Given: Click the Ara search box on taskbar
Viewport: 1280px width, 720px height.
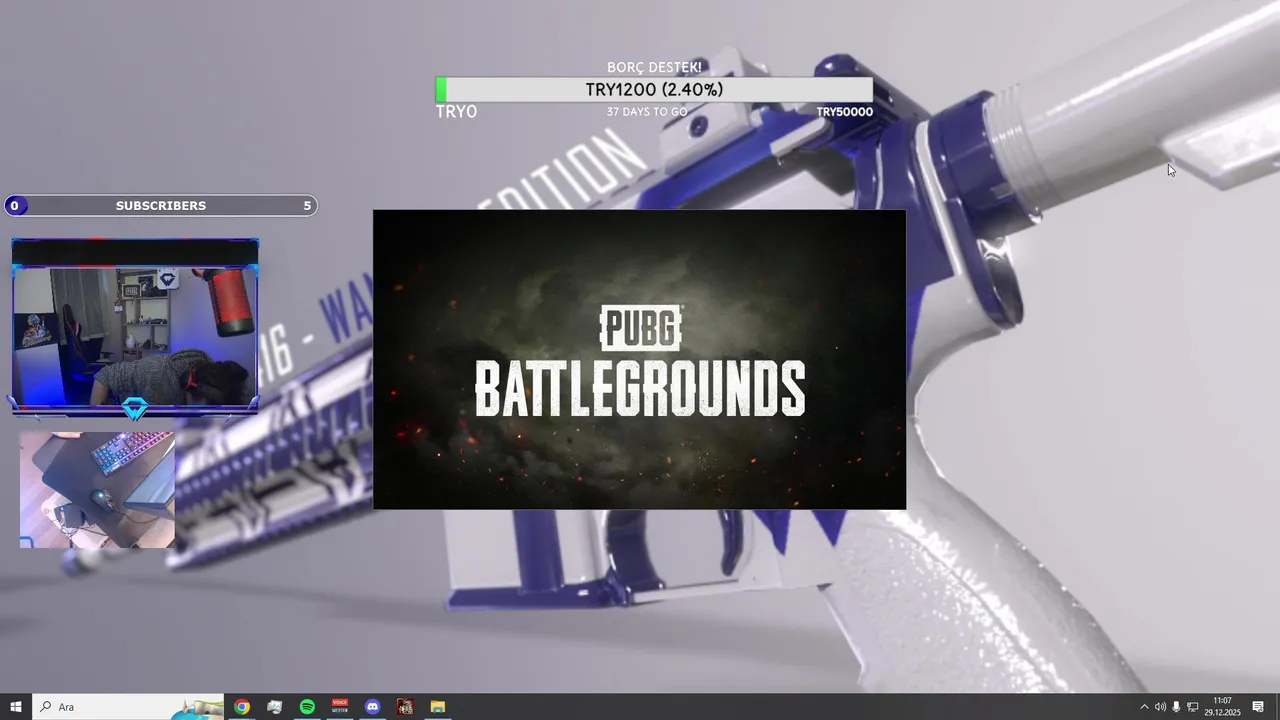Looking at the screenshot, I should tap(128, 707).
